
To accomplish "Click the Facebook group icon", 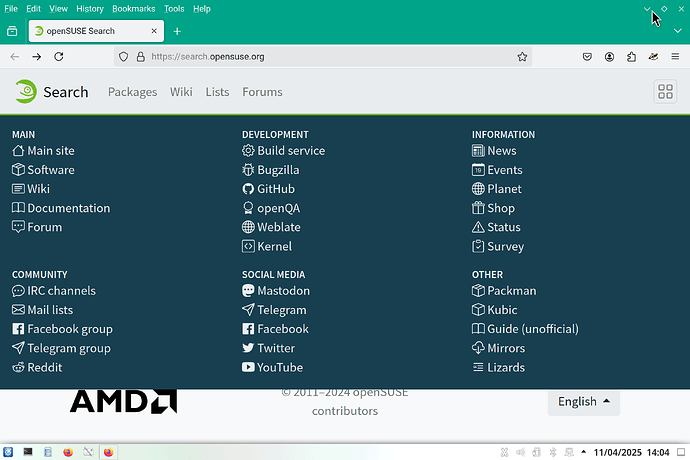I will (x=18, y=329).
